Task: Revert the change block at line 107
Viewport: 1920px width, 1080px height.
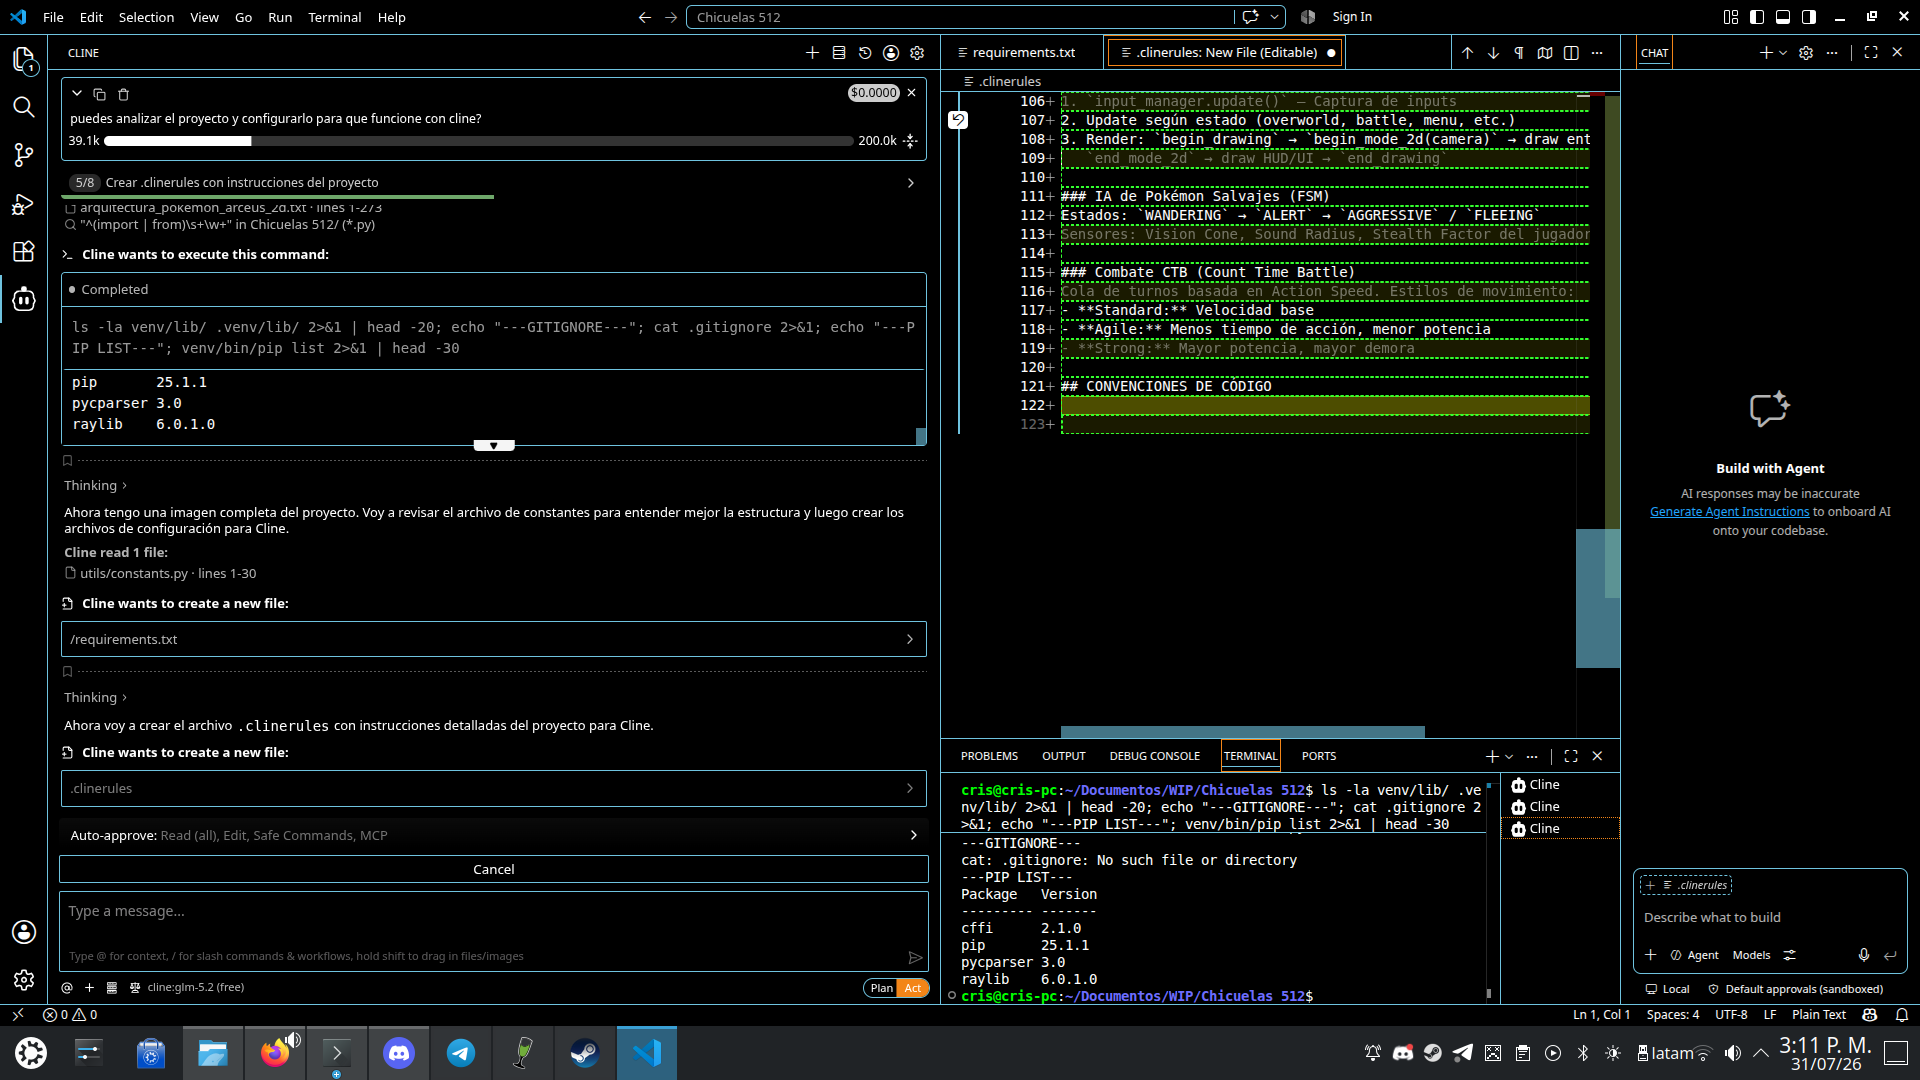Action: (958, 120)
